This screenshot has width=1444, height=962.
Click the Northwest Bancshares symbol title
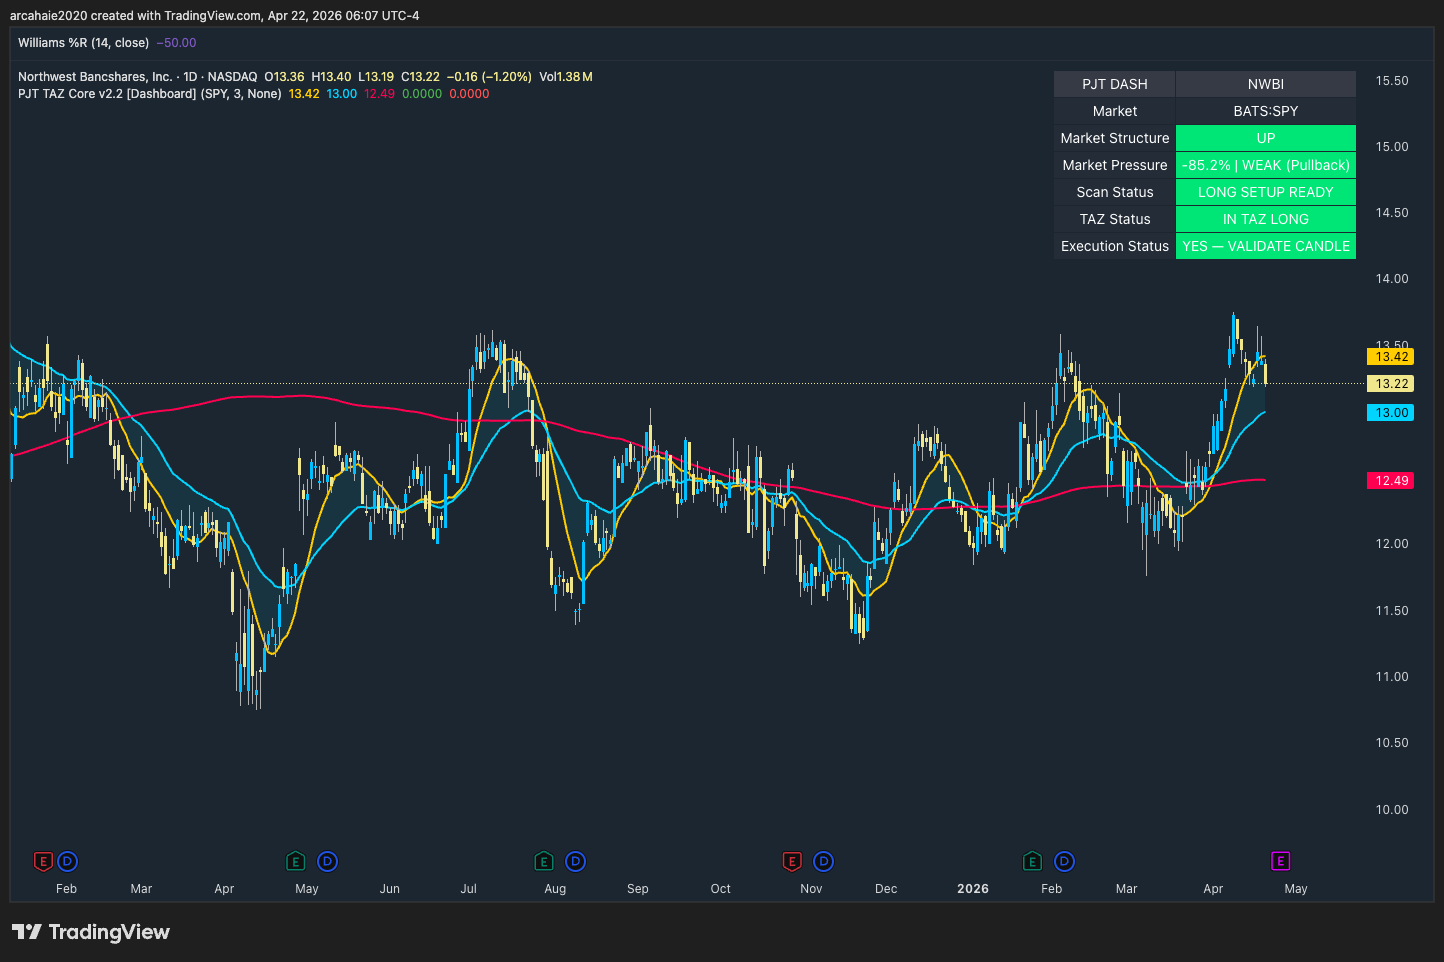click(x=95, y=77)
